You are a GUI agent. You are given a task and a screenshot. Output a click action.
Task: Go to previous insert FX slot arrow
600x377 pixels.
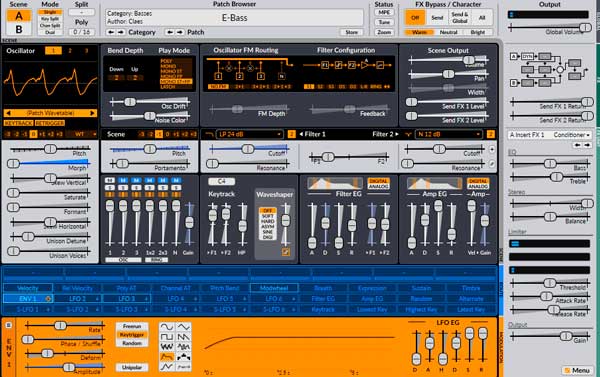click(x=577, y=145)
